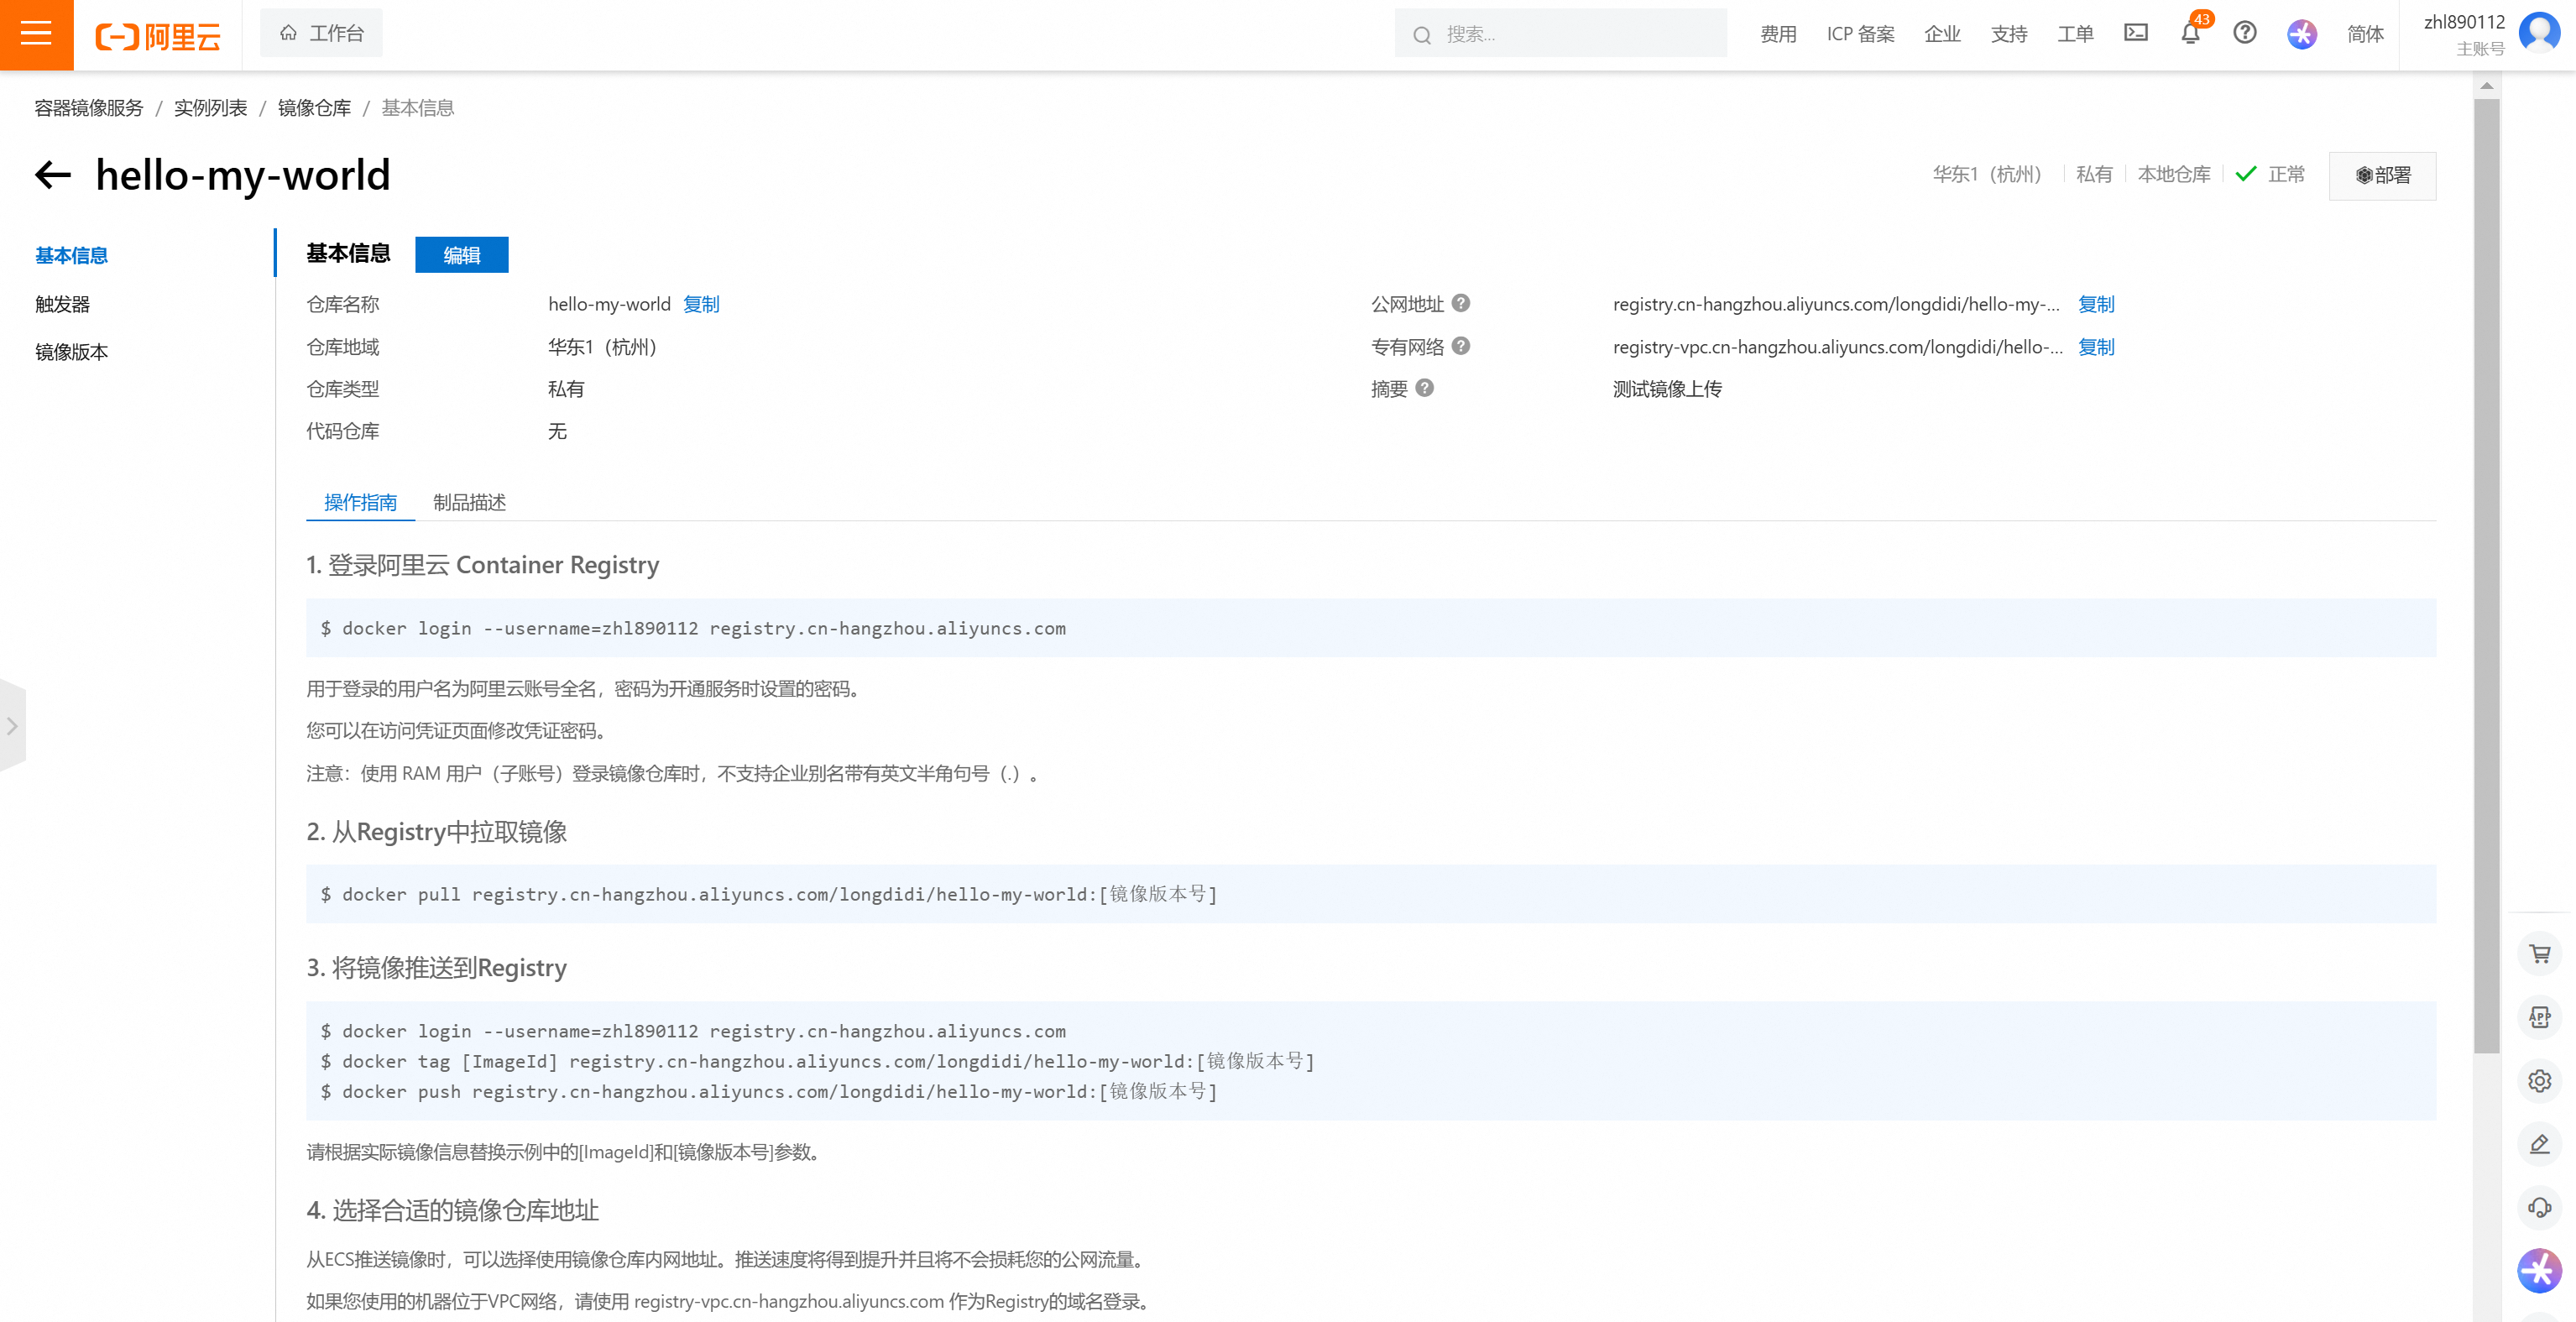Open the notifications bell

coord(2190,33)
